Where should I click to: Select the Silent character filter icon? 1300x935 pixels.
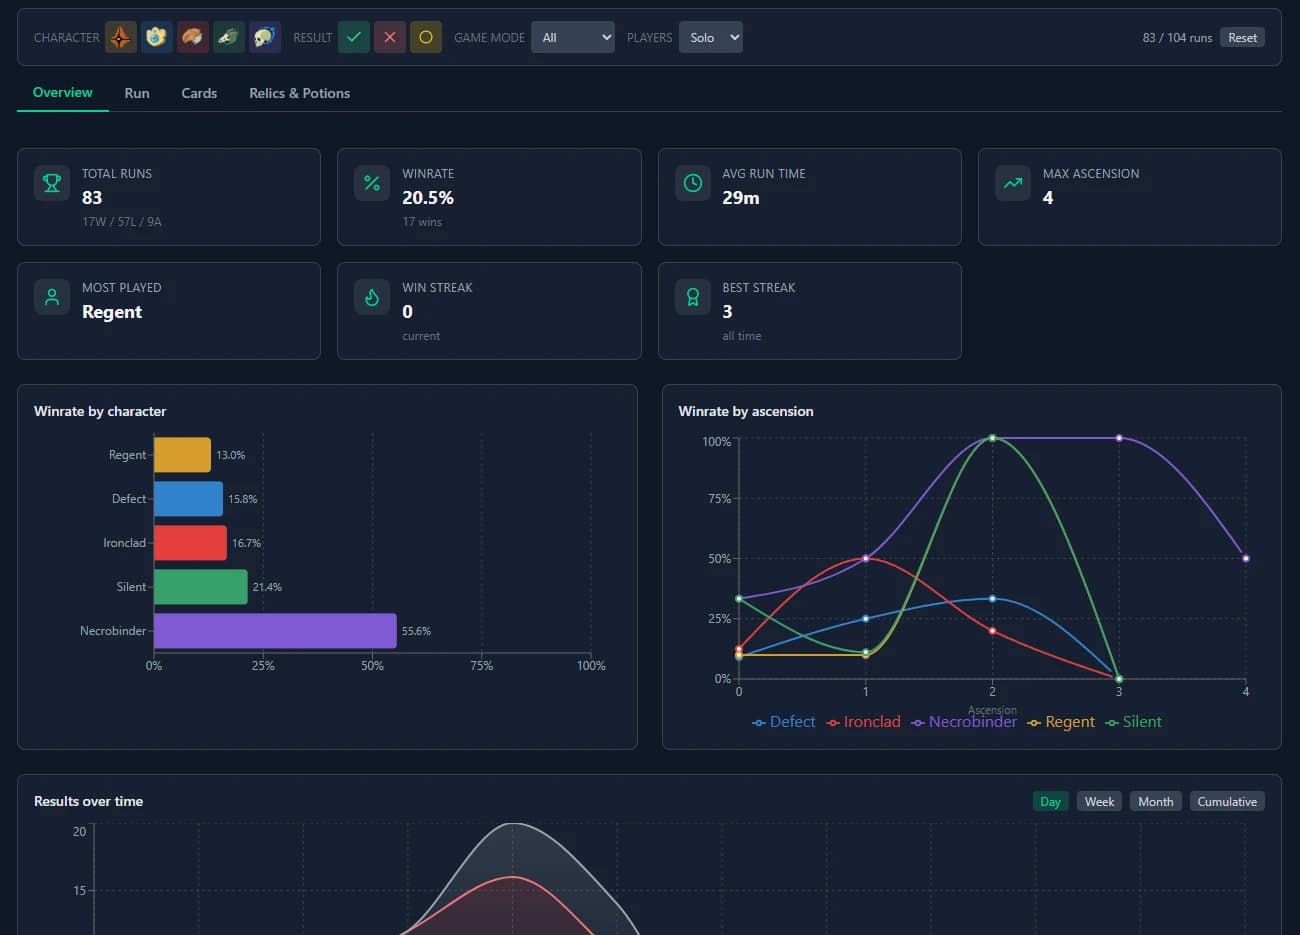click(228, 37)
